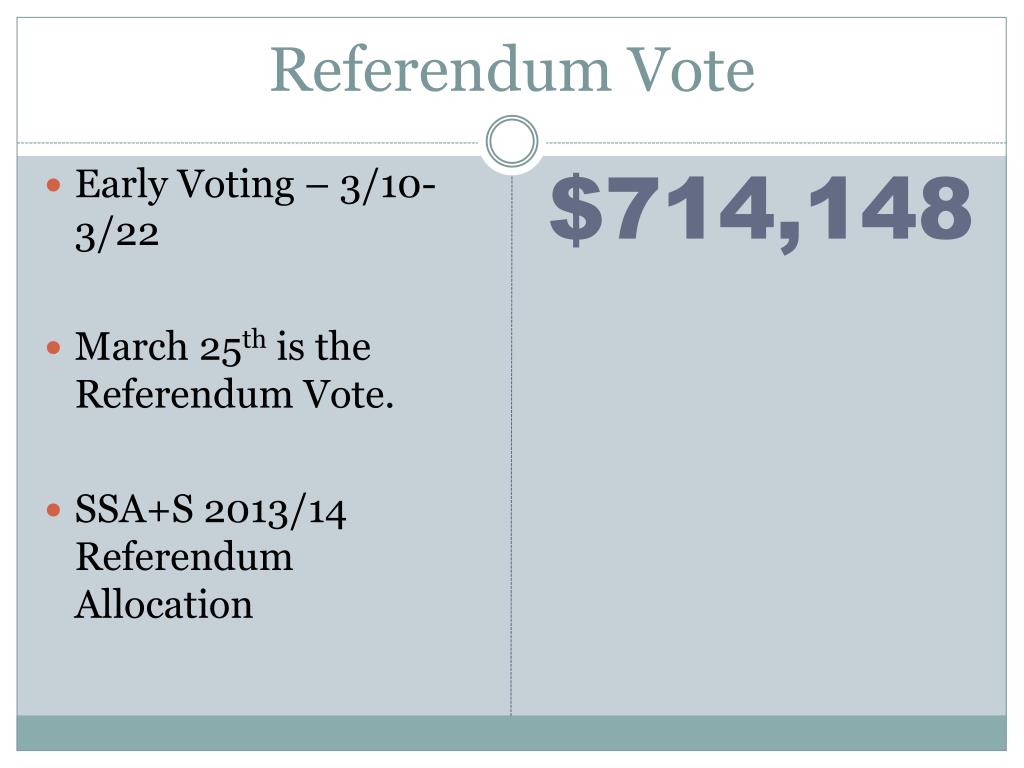
Task: Click the word Allocation in the last bullet
Action: pyautogui.click(x=164, y=604)
